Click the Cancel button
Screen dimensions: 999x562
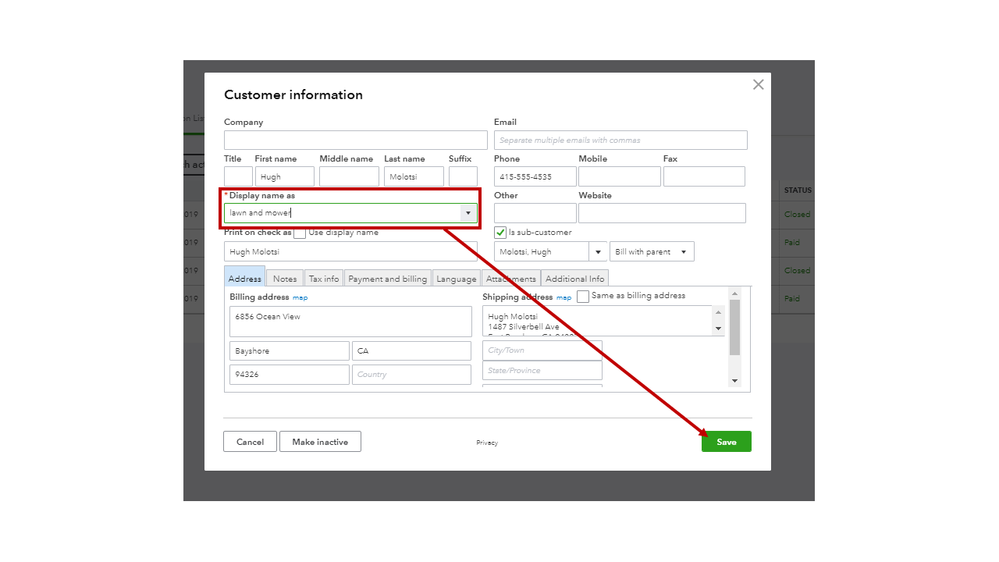click(x=250, y=442)
